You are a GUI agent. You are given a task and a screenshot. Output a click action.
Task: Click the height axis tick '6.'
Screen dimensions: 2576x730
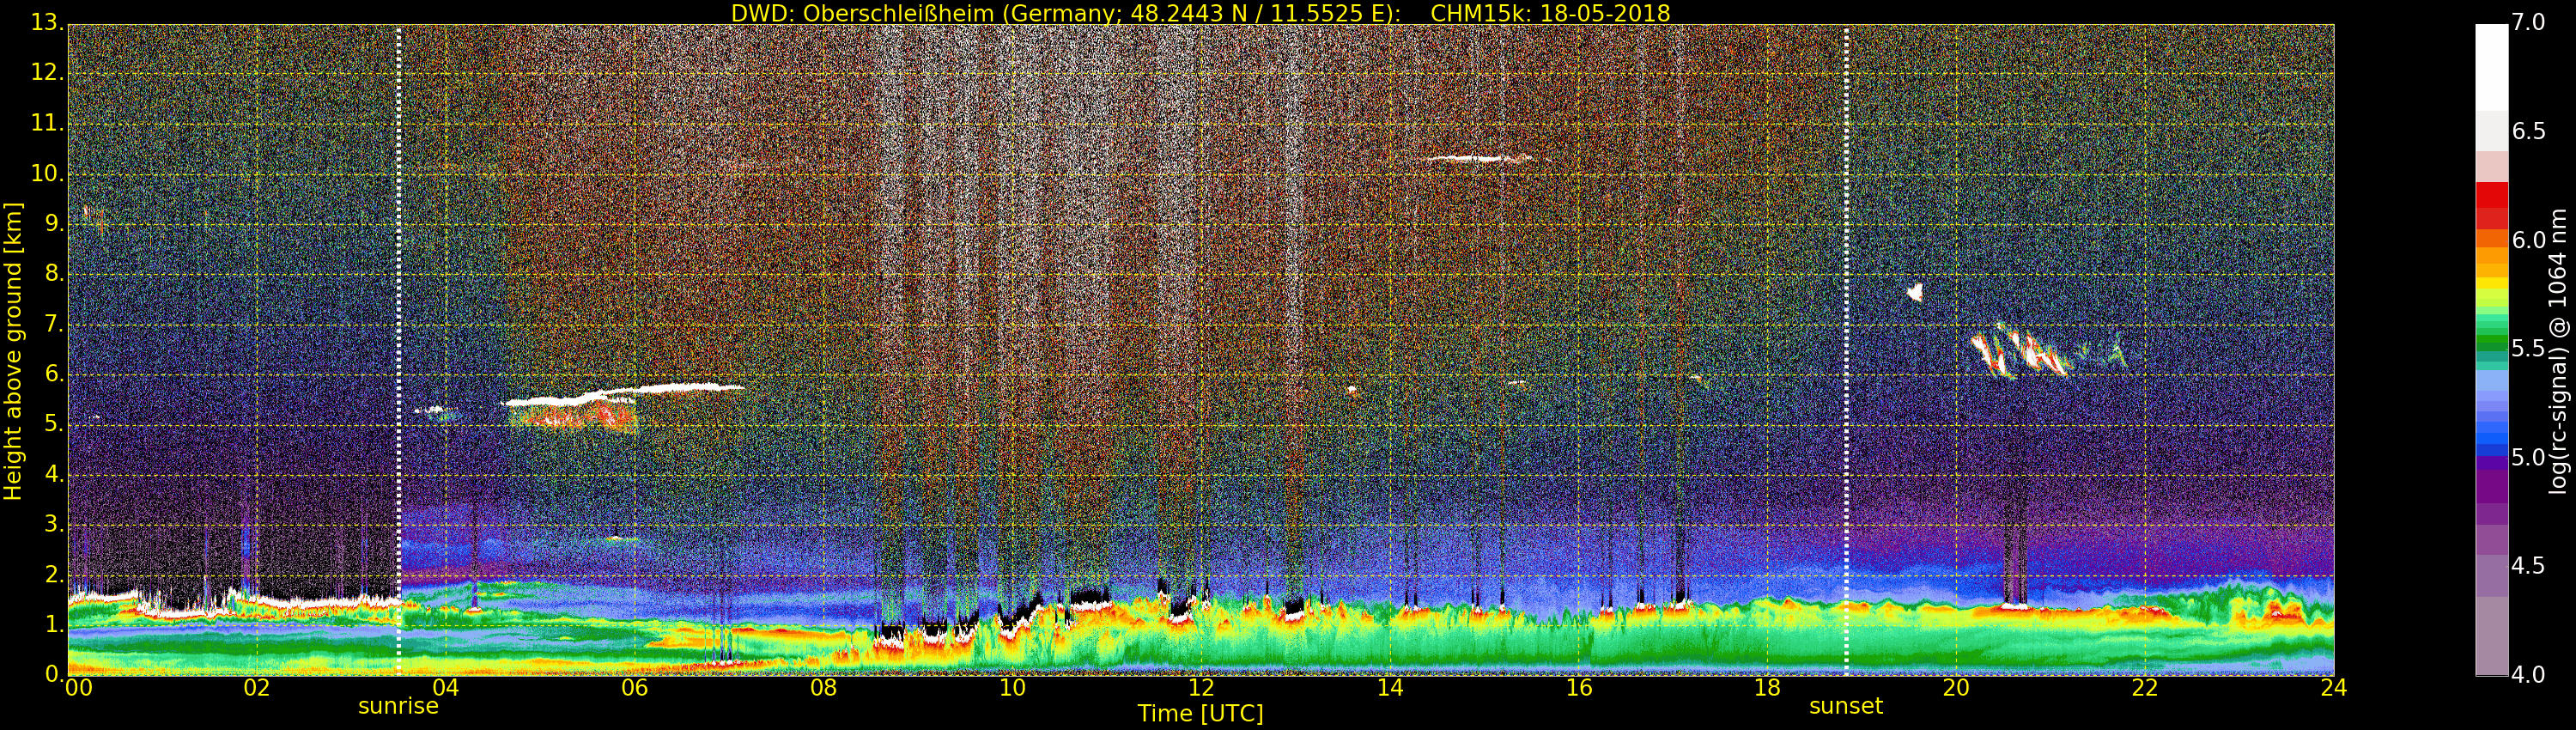54,374
